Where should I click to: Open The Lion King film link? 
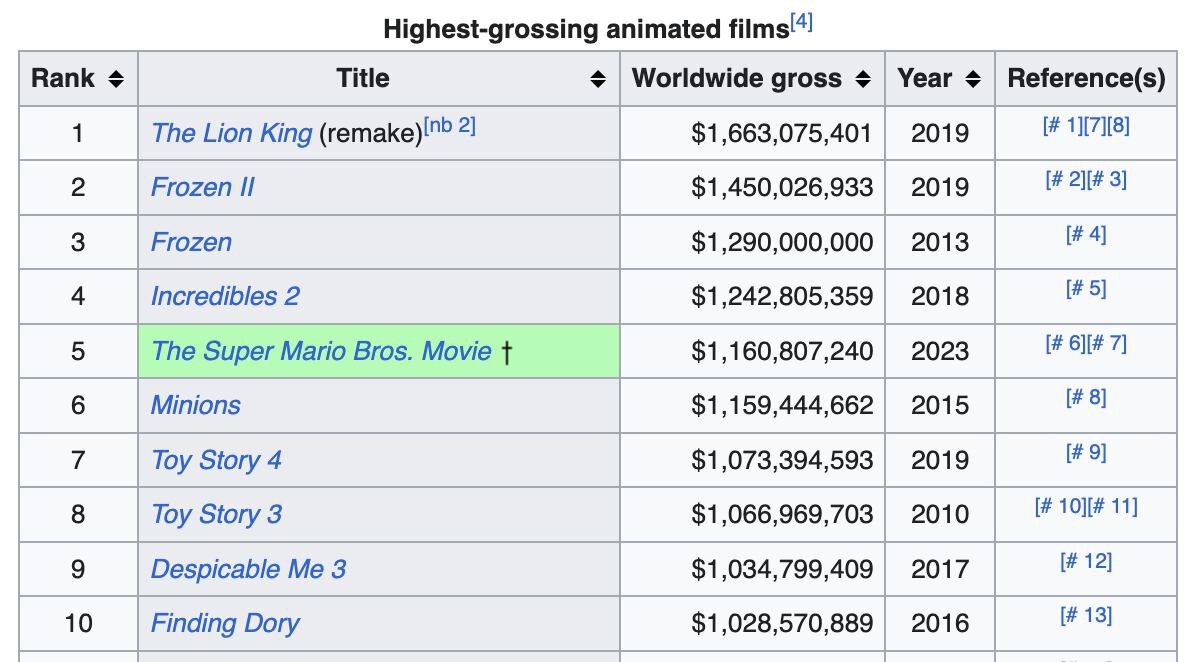pyautogui.click(x=231, y=133)
